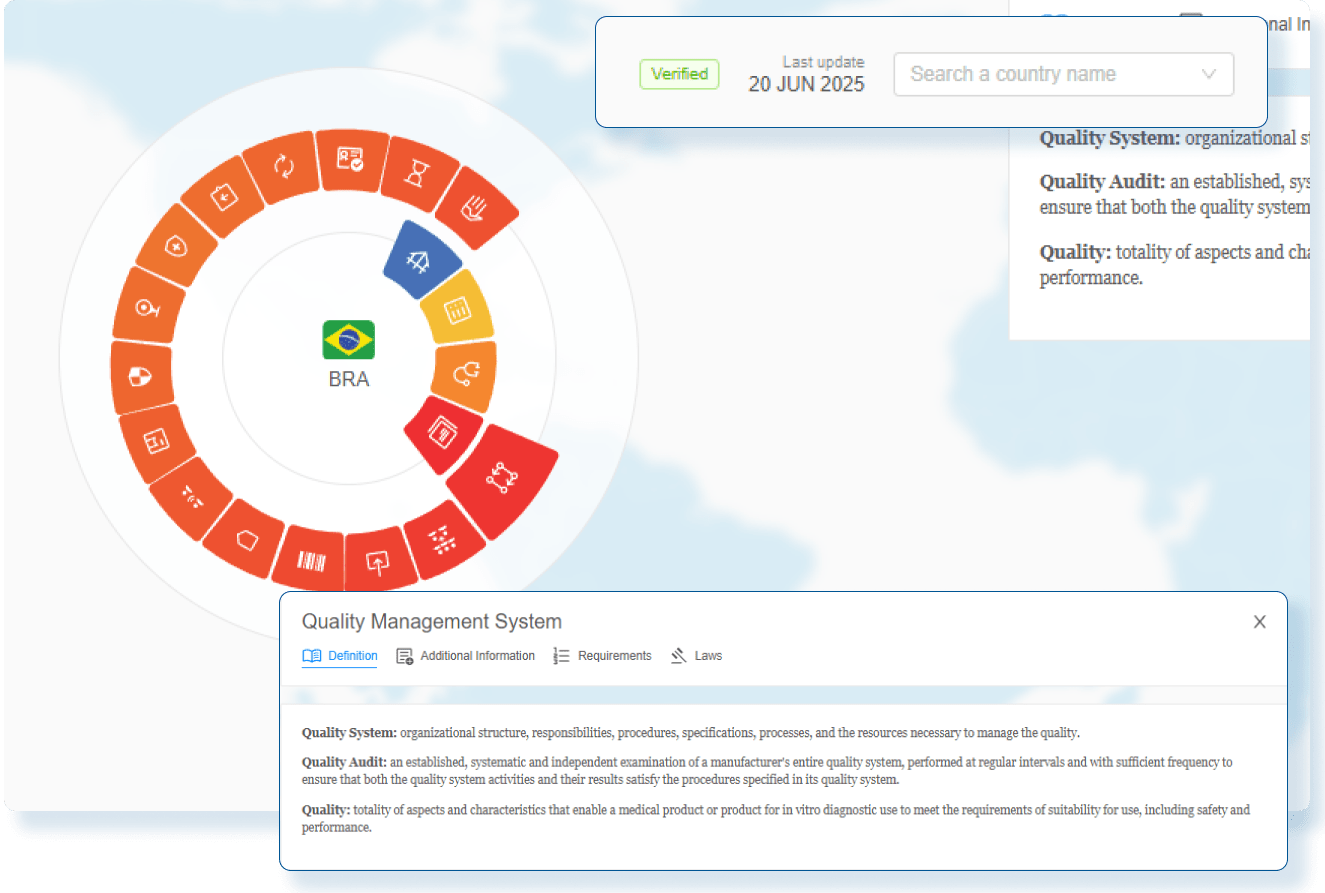1325x893 pixels.
Task: Select the pentagon tag wheel segment
Action: point(247,539)
